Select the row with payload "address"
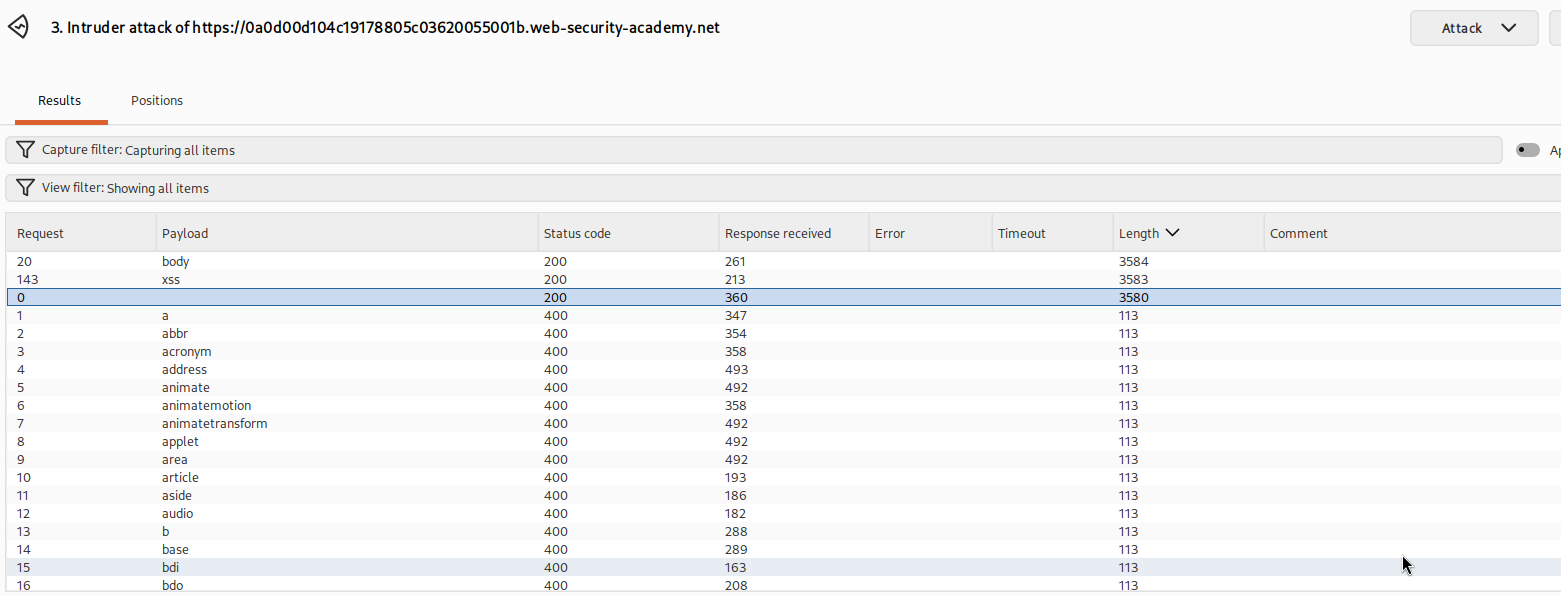This screenshot has width=1561, height=596. pos(783,370)
